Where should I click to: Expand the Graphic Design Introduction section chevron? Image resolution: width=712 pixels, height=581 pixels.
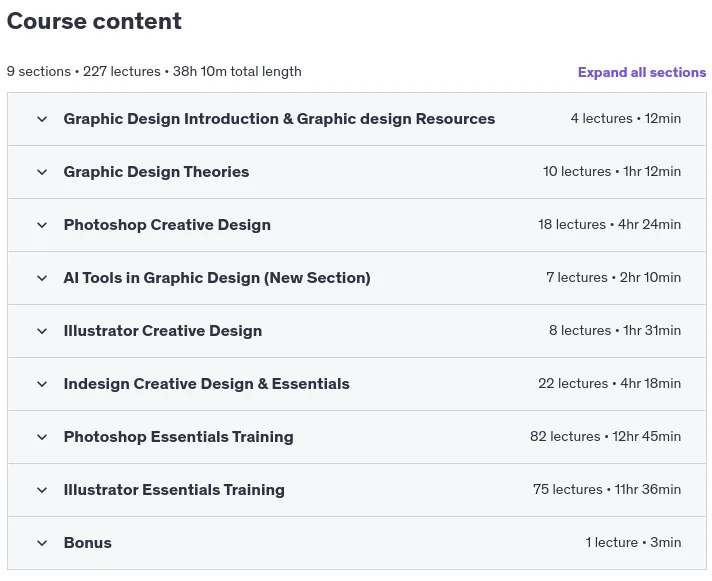[x=42, y=119]
